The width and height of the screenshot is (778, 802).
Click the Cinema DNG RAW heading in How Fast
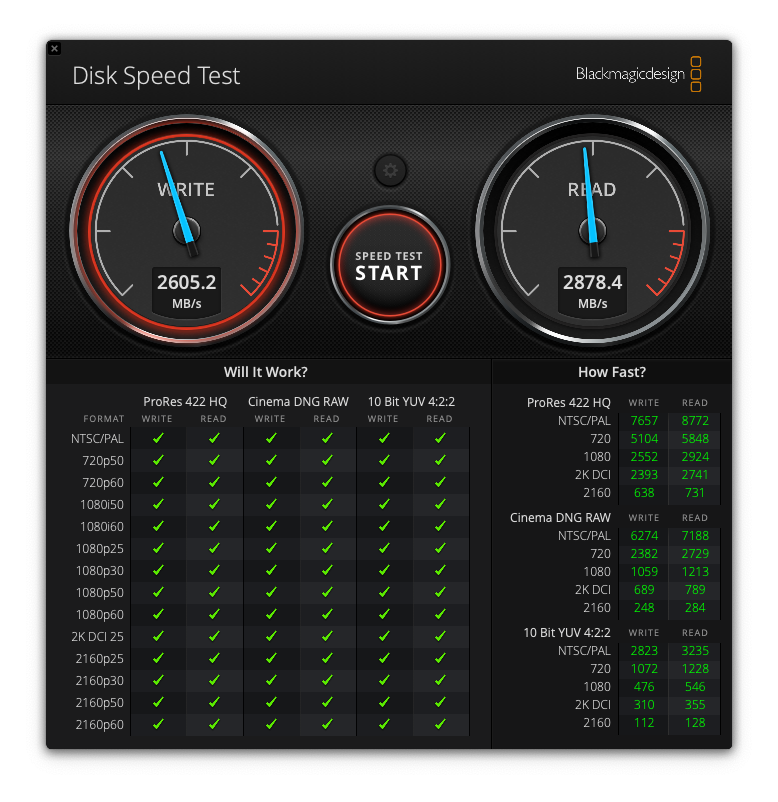tap(560, 518)
